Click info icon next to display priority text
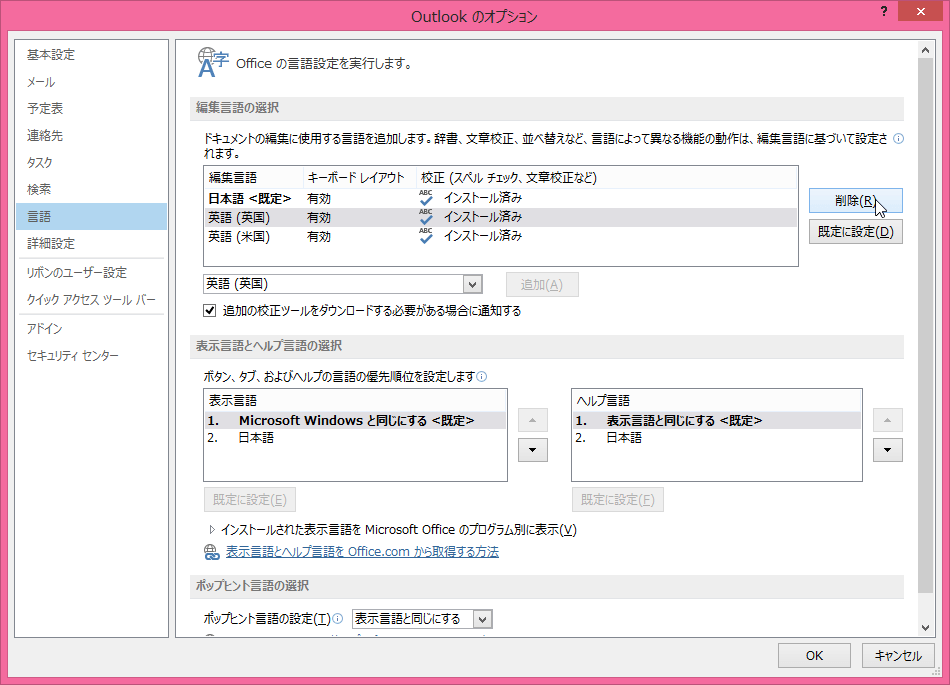The width and height of the screenshot is (950, 685). 482,377
